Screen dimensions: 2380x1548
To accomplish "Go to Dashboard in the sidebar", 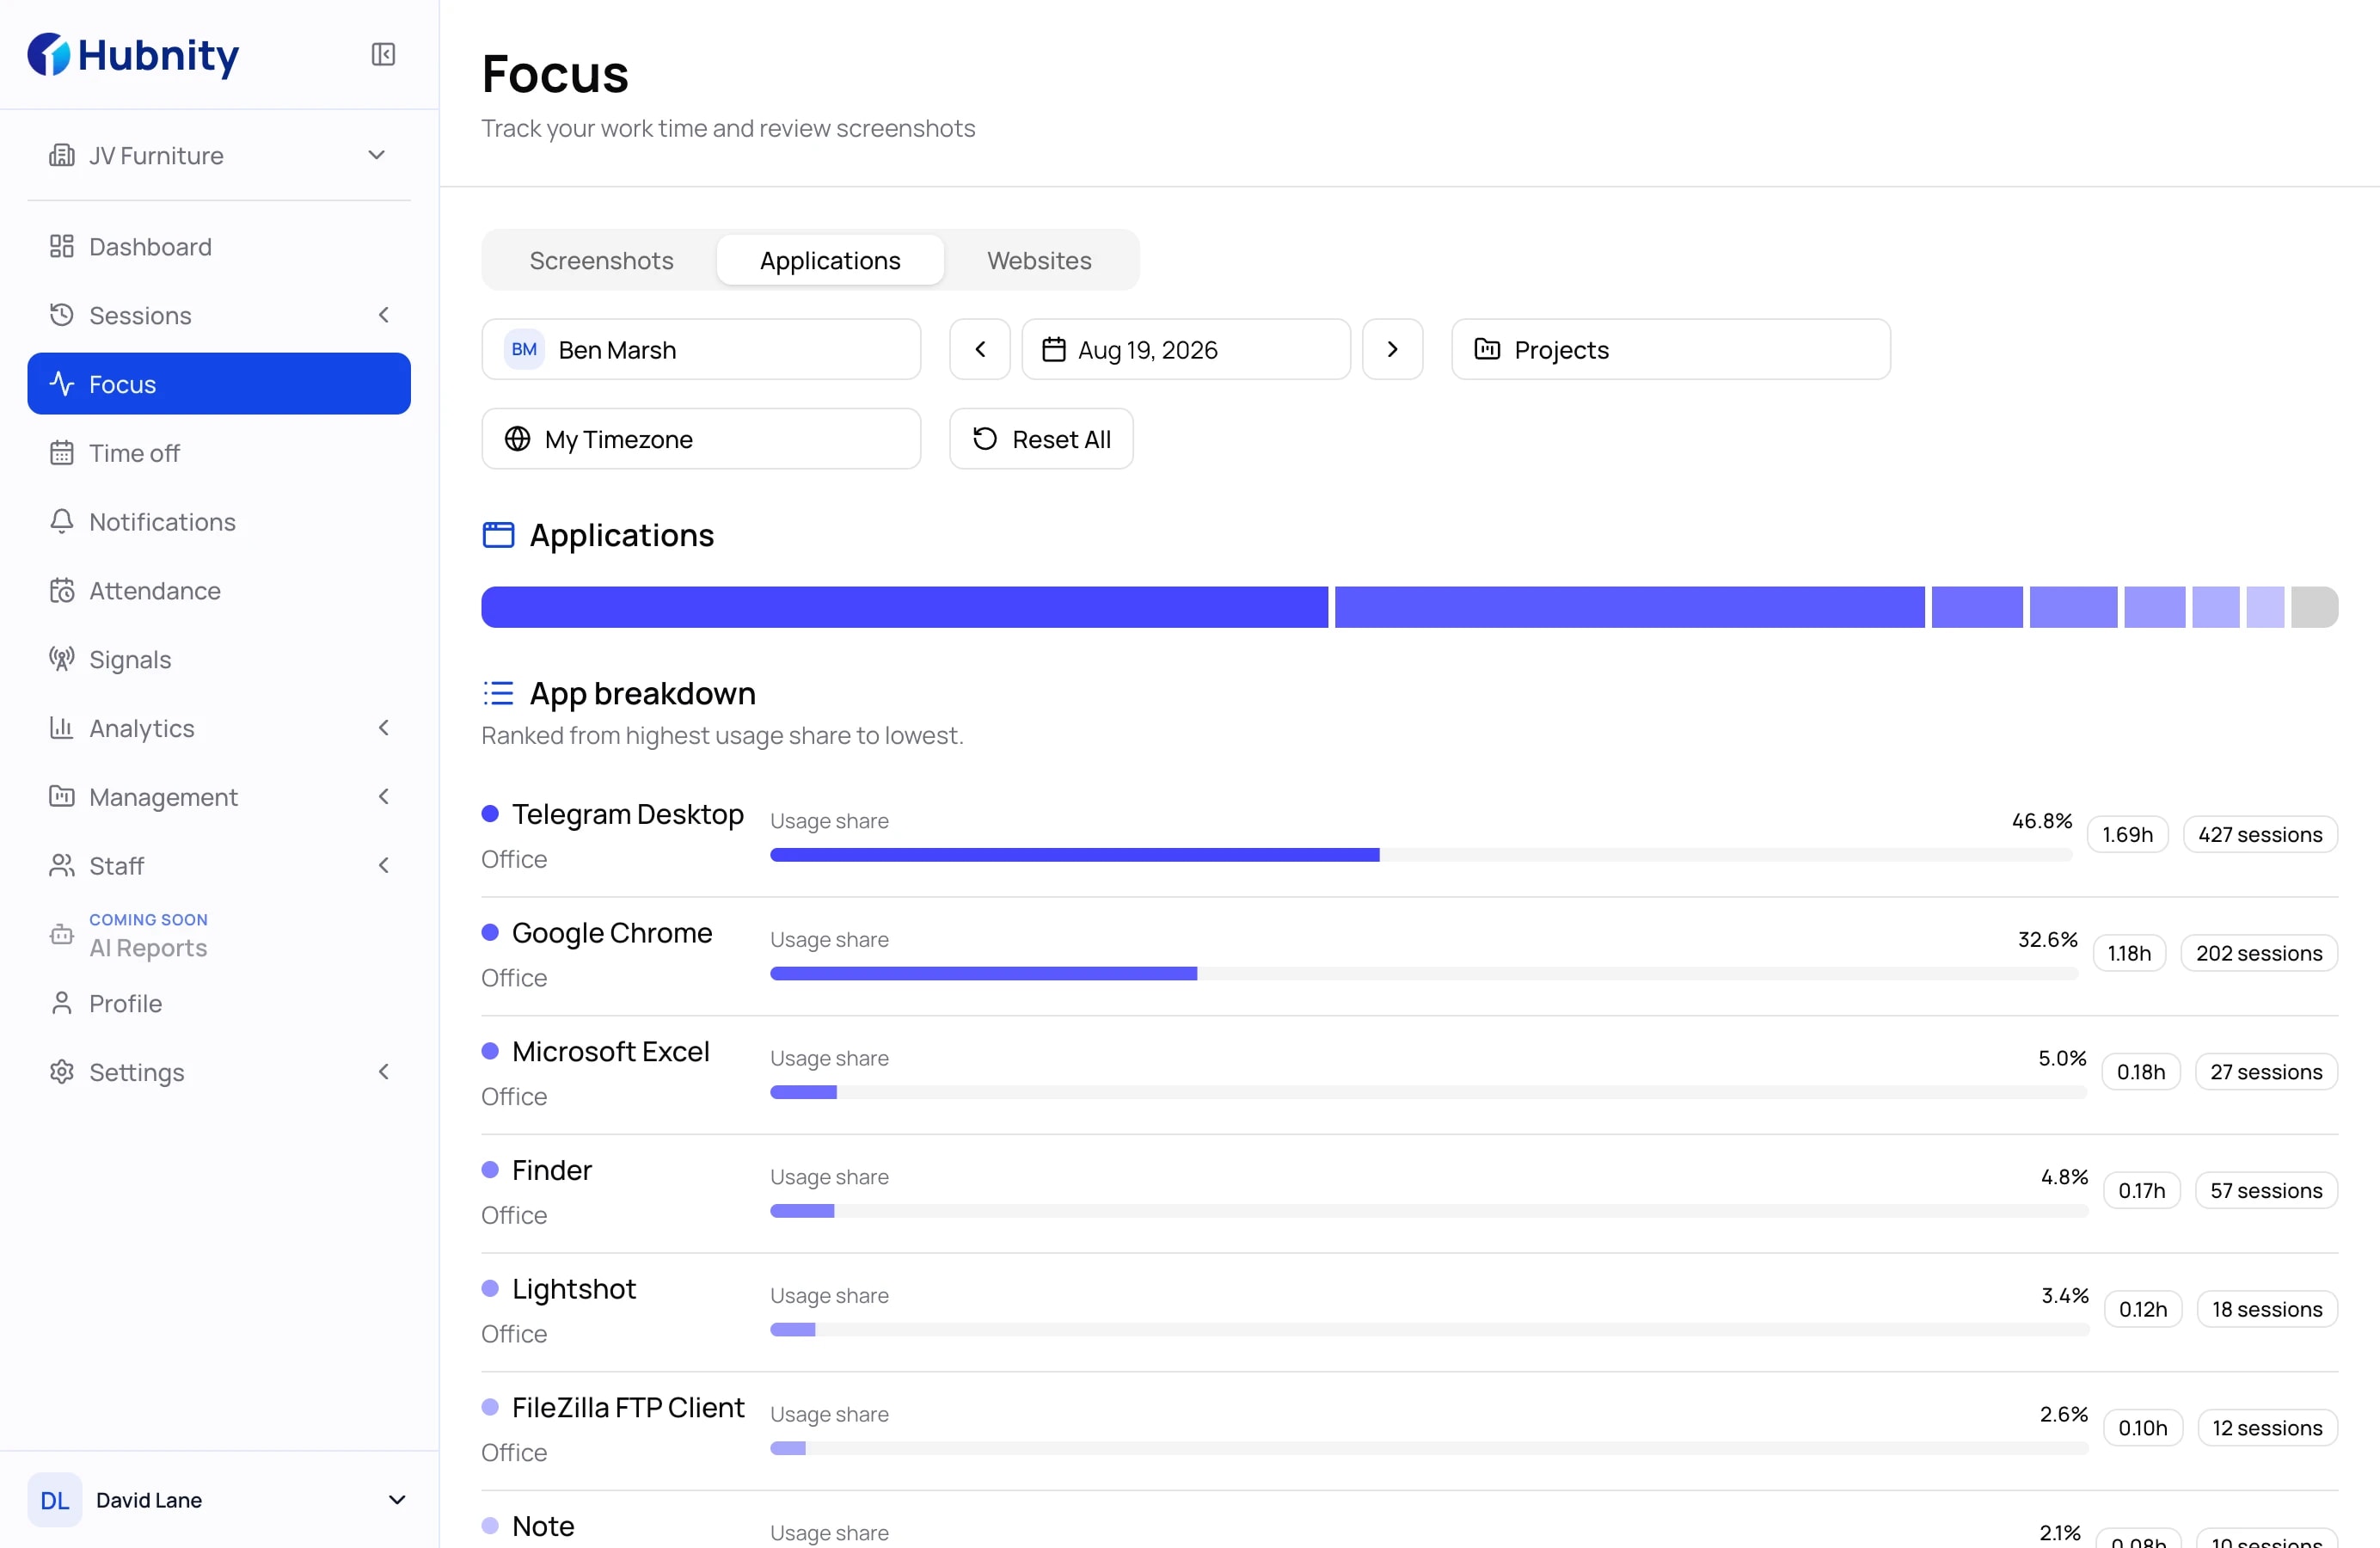I will coord(219,246).
